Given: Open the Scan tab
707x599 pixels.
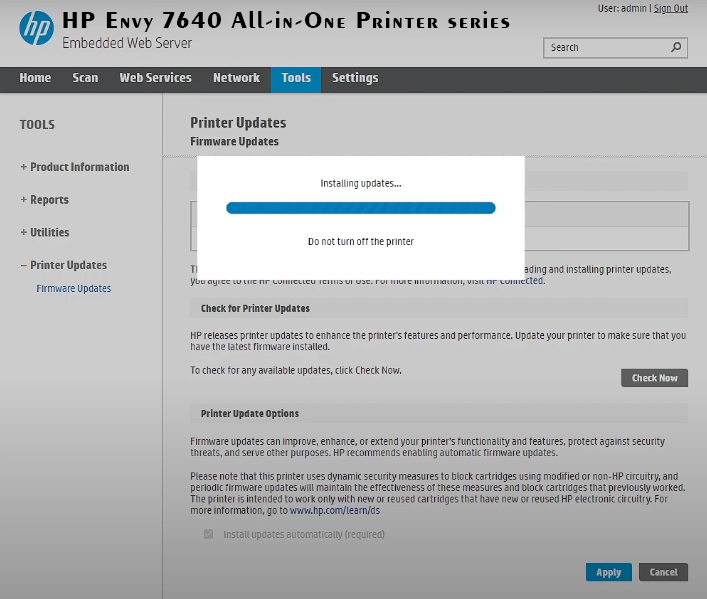Looking at the screenshot, I should (x=85, y=78).
